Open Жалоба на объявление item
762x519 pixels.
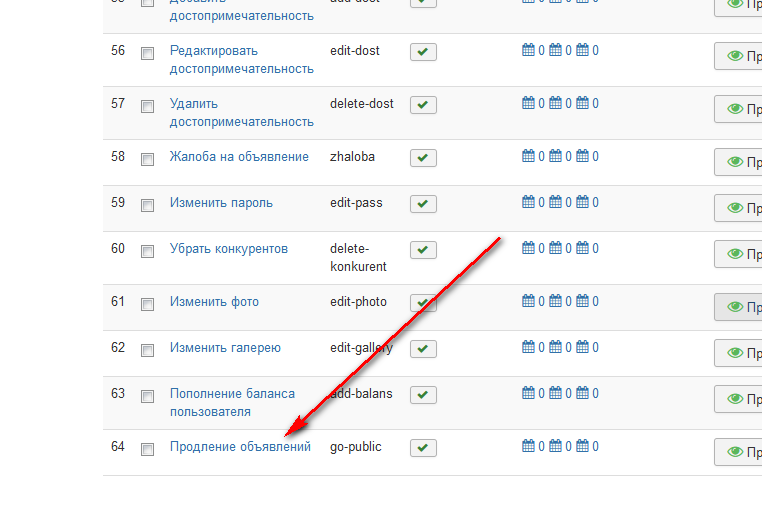(x=239, y=157)
